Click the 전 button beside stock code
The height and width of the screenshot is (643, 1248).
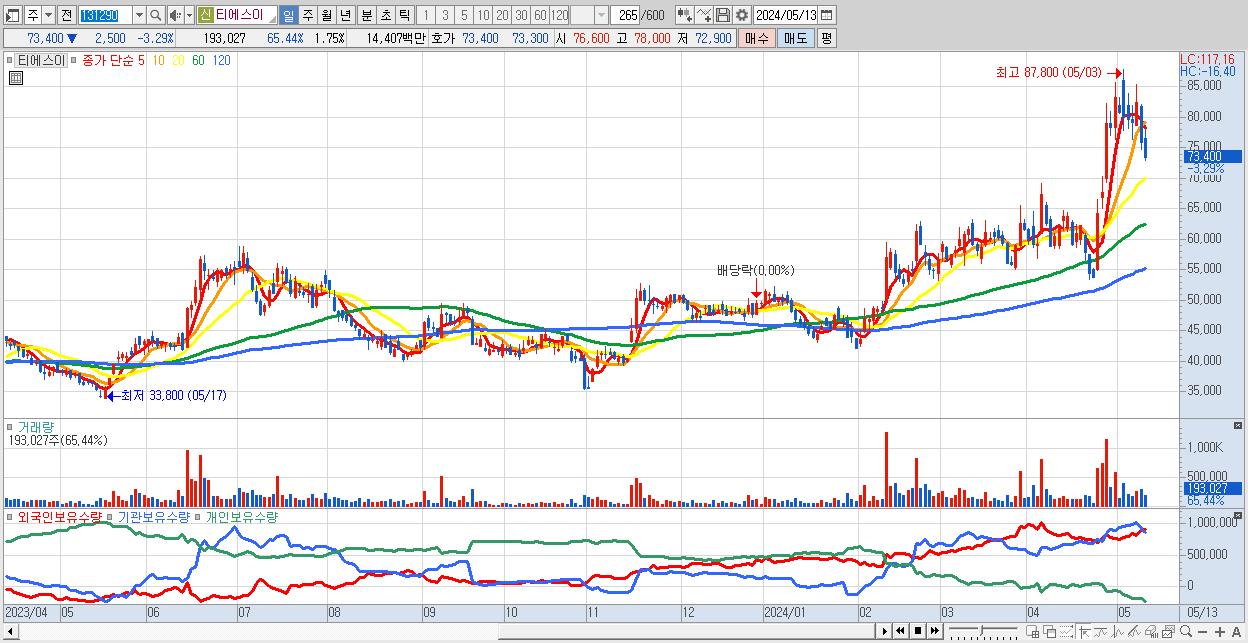[x=65, y=15]
